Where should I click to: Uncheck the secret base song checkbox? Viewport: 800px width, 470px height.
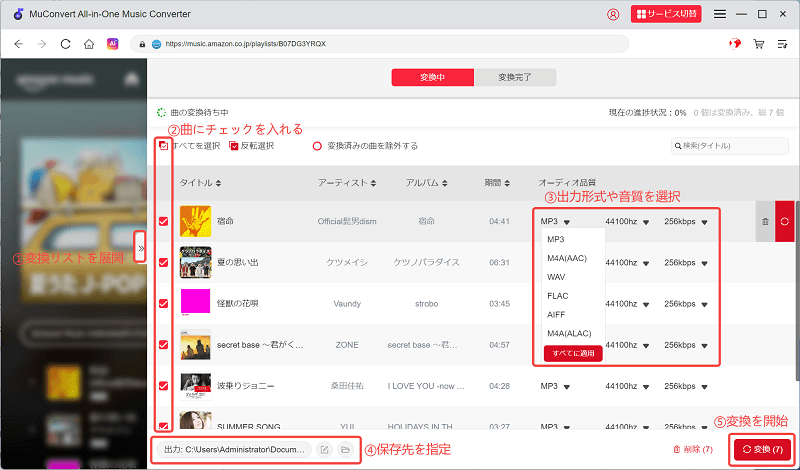tap(163, 345)
